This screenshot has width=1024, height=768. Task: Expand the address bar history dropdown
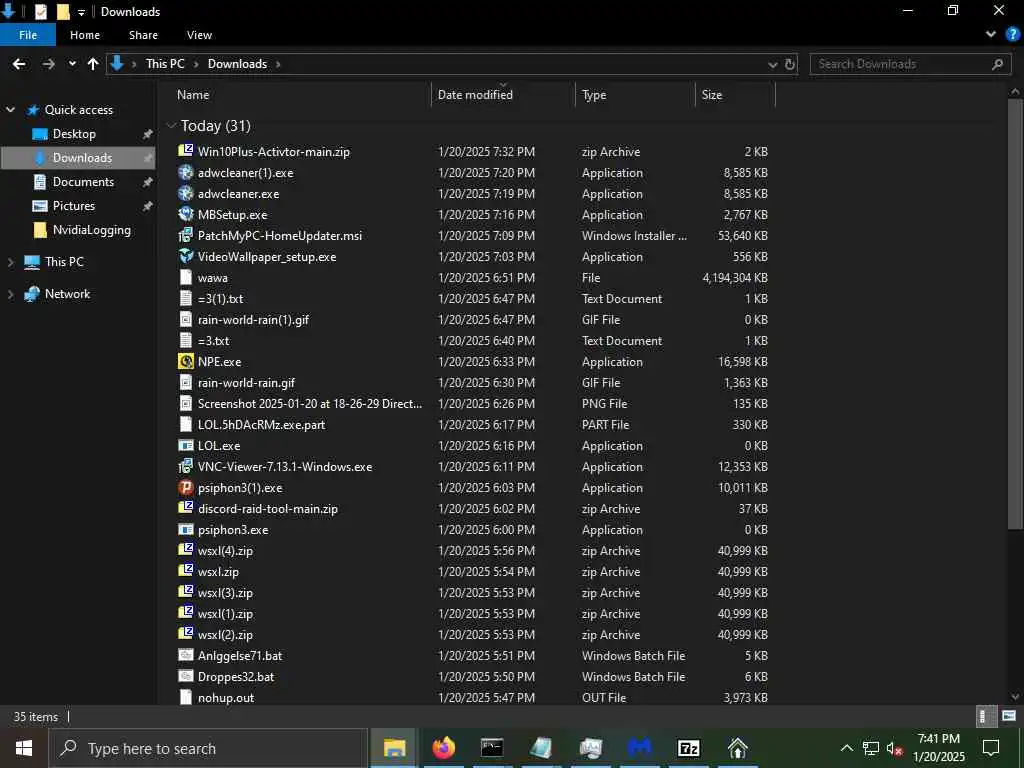(x=773, y=64)
